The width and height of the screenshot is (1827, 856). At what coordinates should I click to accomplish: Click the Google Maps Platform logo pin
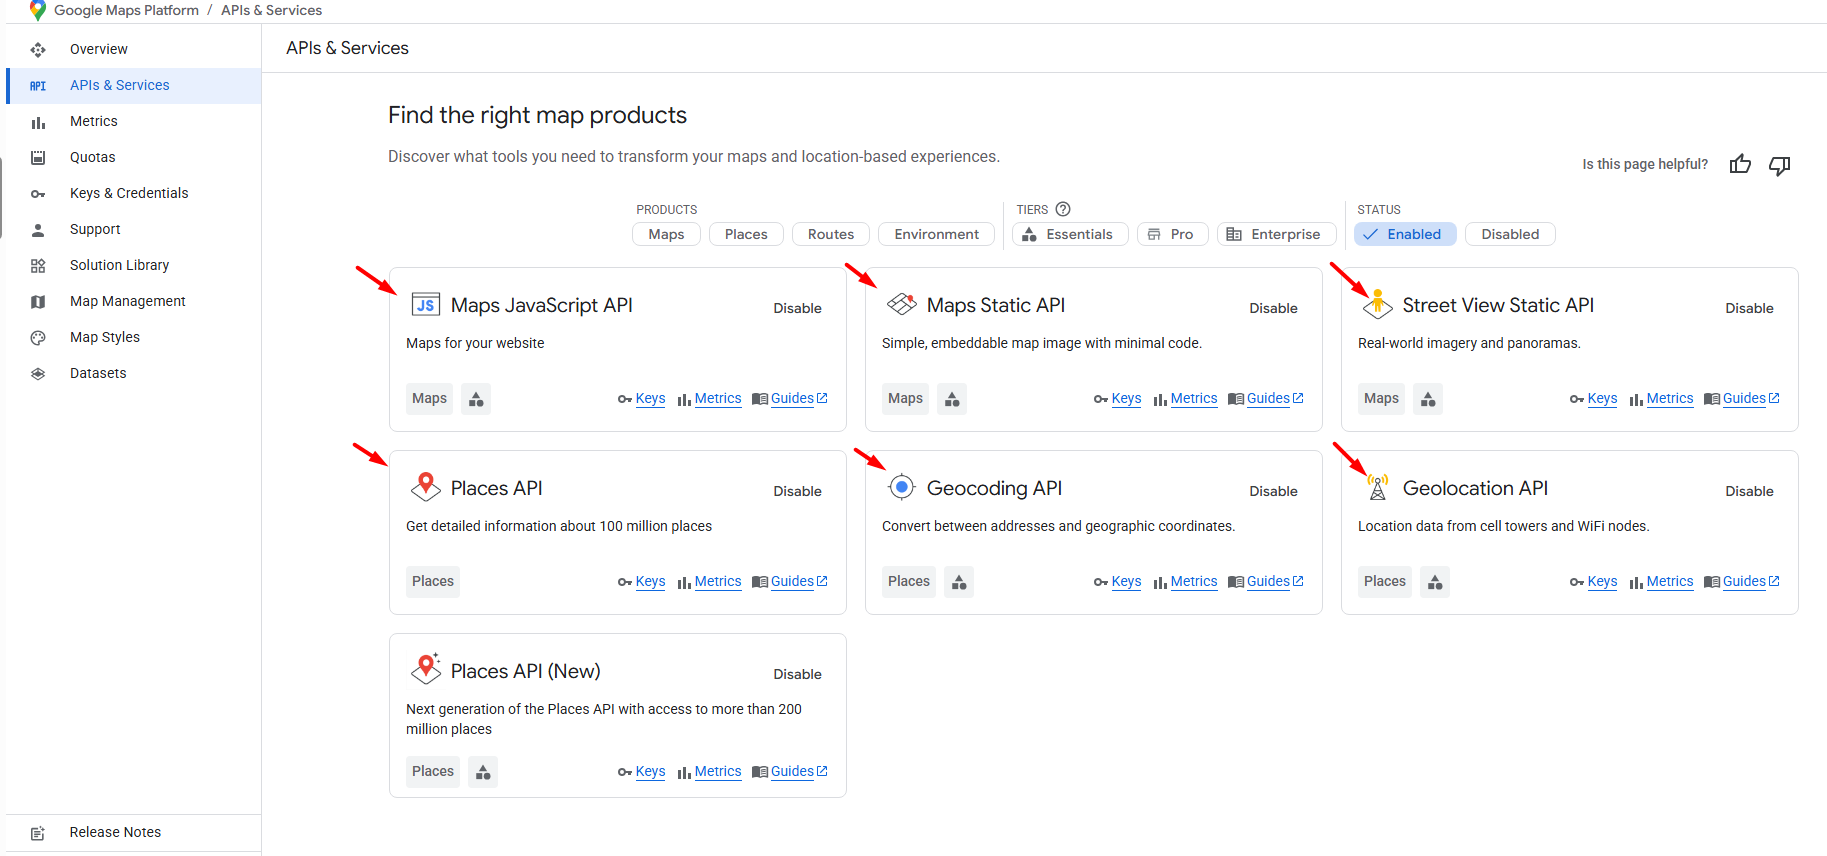point(38,11)
